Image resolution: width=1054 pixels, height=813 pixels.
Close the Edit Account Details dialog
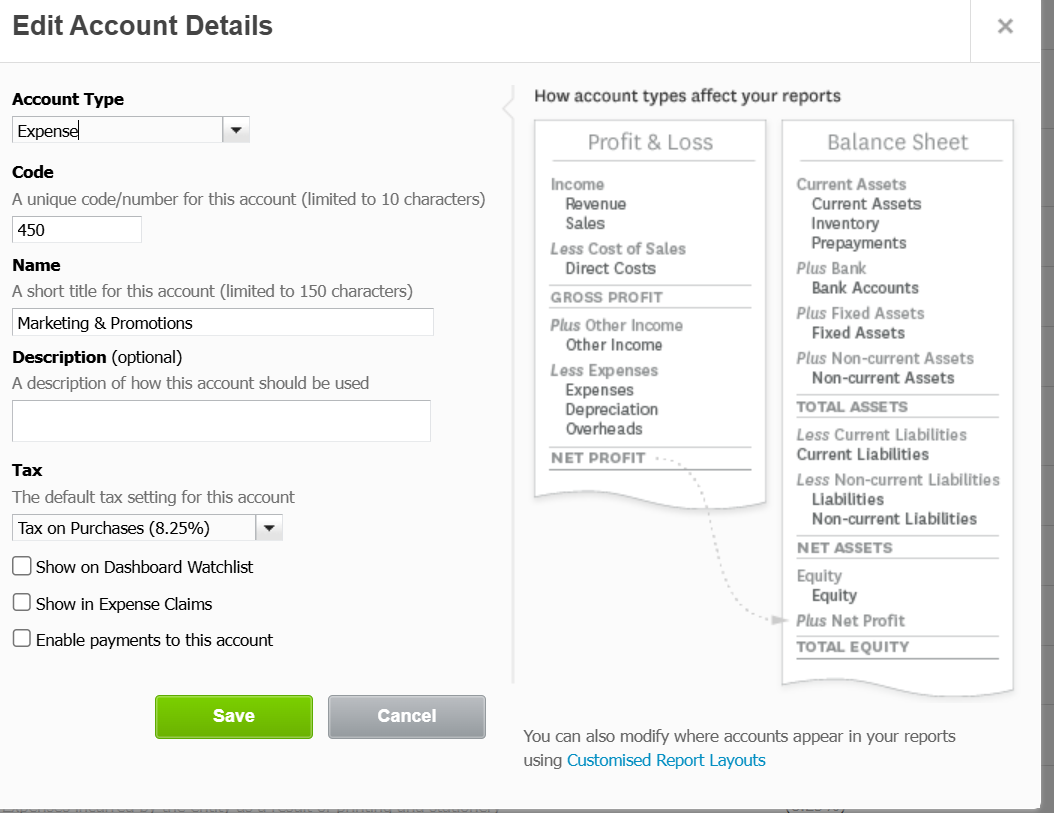point(1005,27)
